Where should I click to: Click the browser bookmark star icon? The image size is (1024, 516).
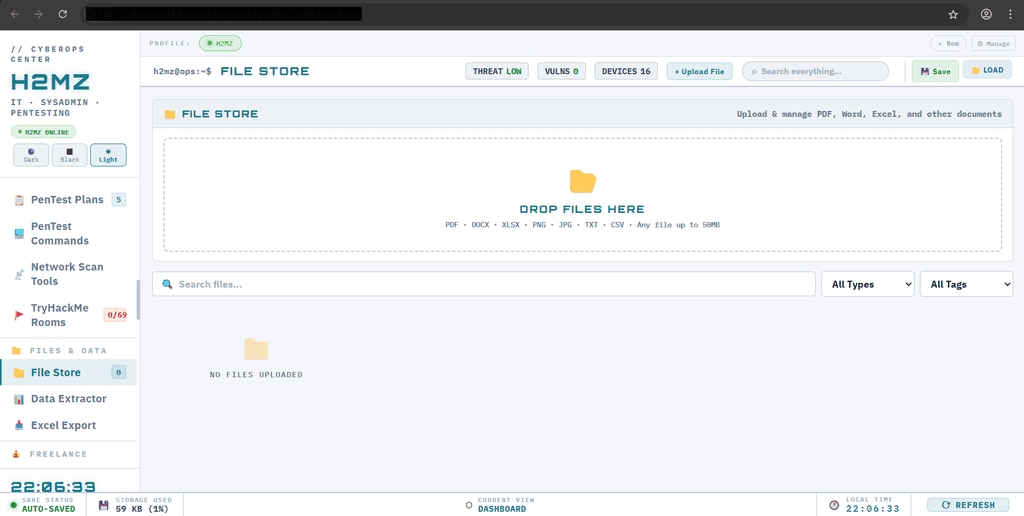pos(953,14)
